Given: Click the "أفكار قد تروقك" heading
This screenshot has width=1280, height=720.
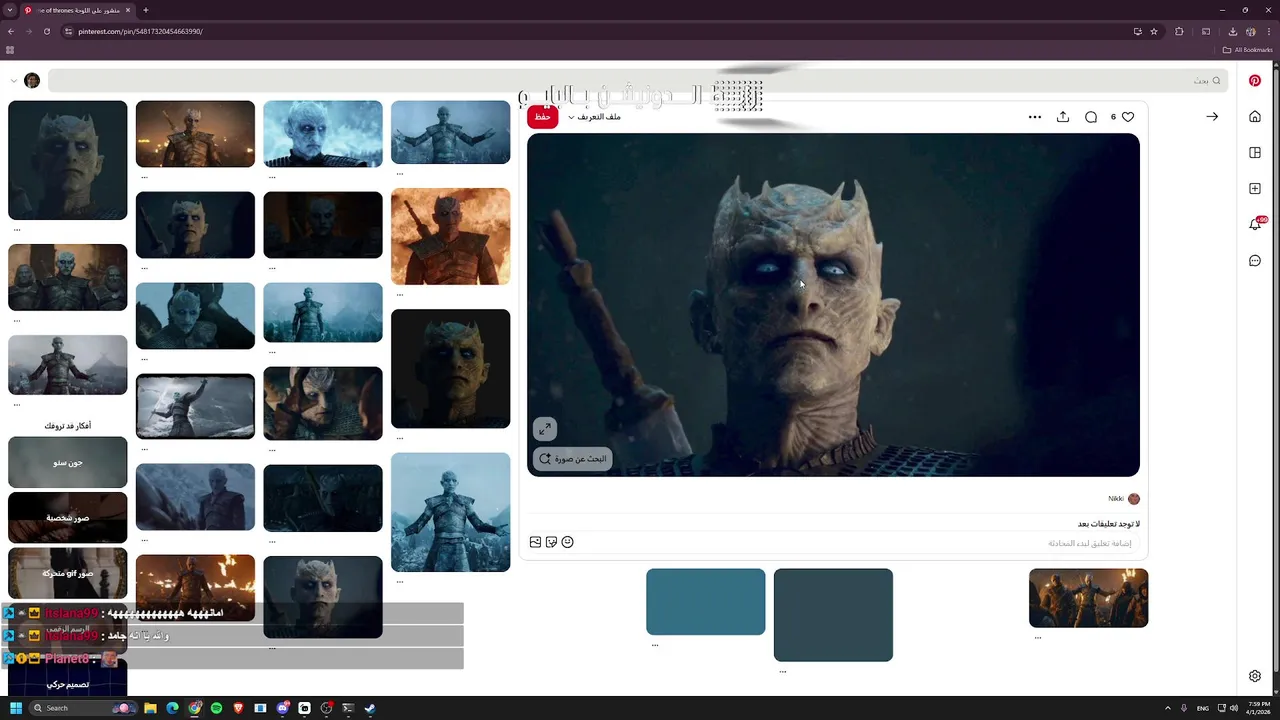Looking at the screenshot, I should [68, 426].
